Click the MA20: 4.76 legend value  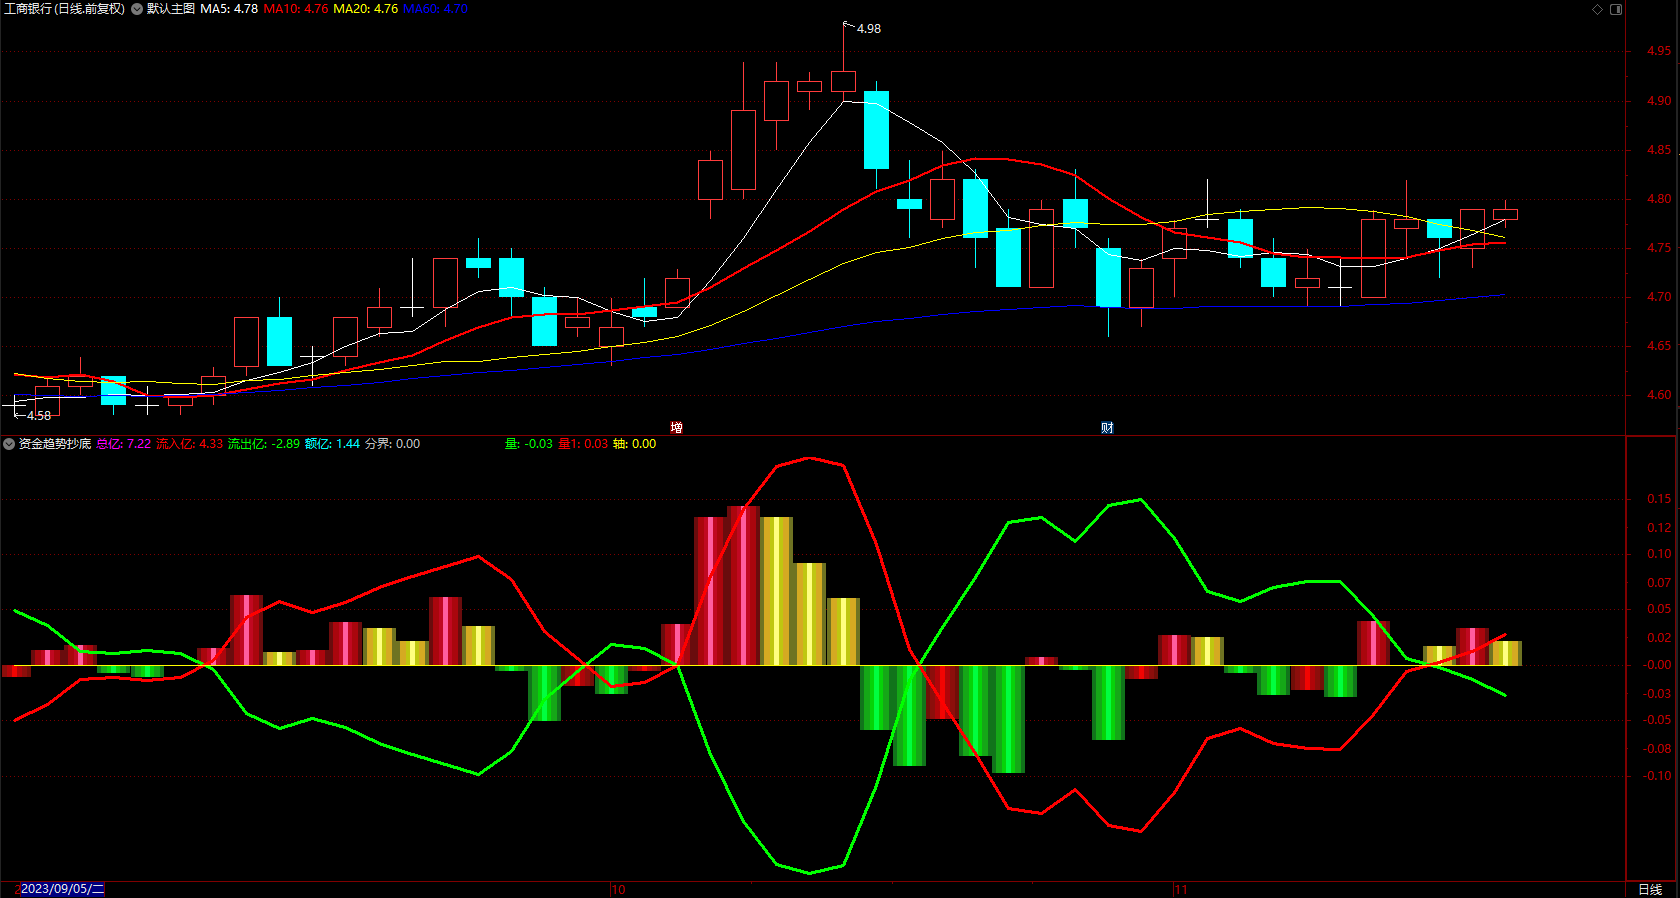pos(365,9)
